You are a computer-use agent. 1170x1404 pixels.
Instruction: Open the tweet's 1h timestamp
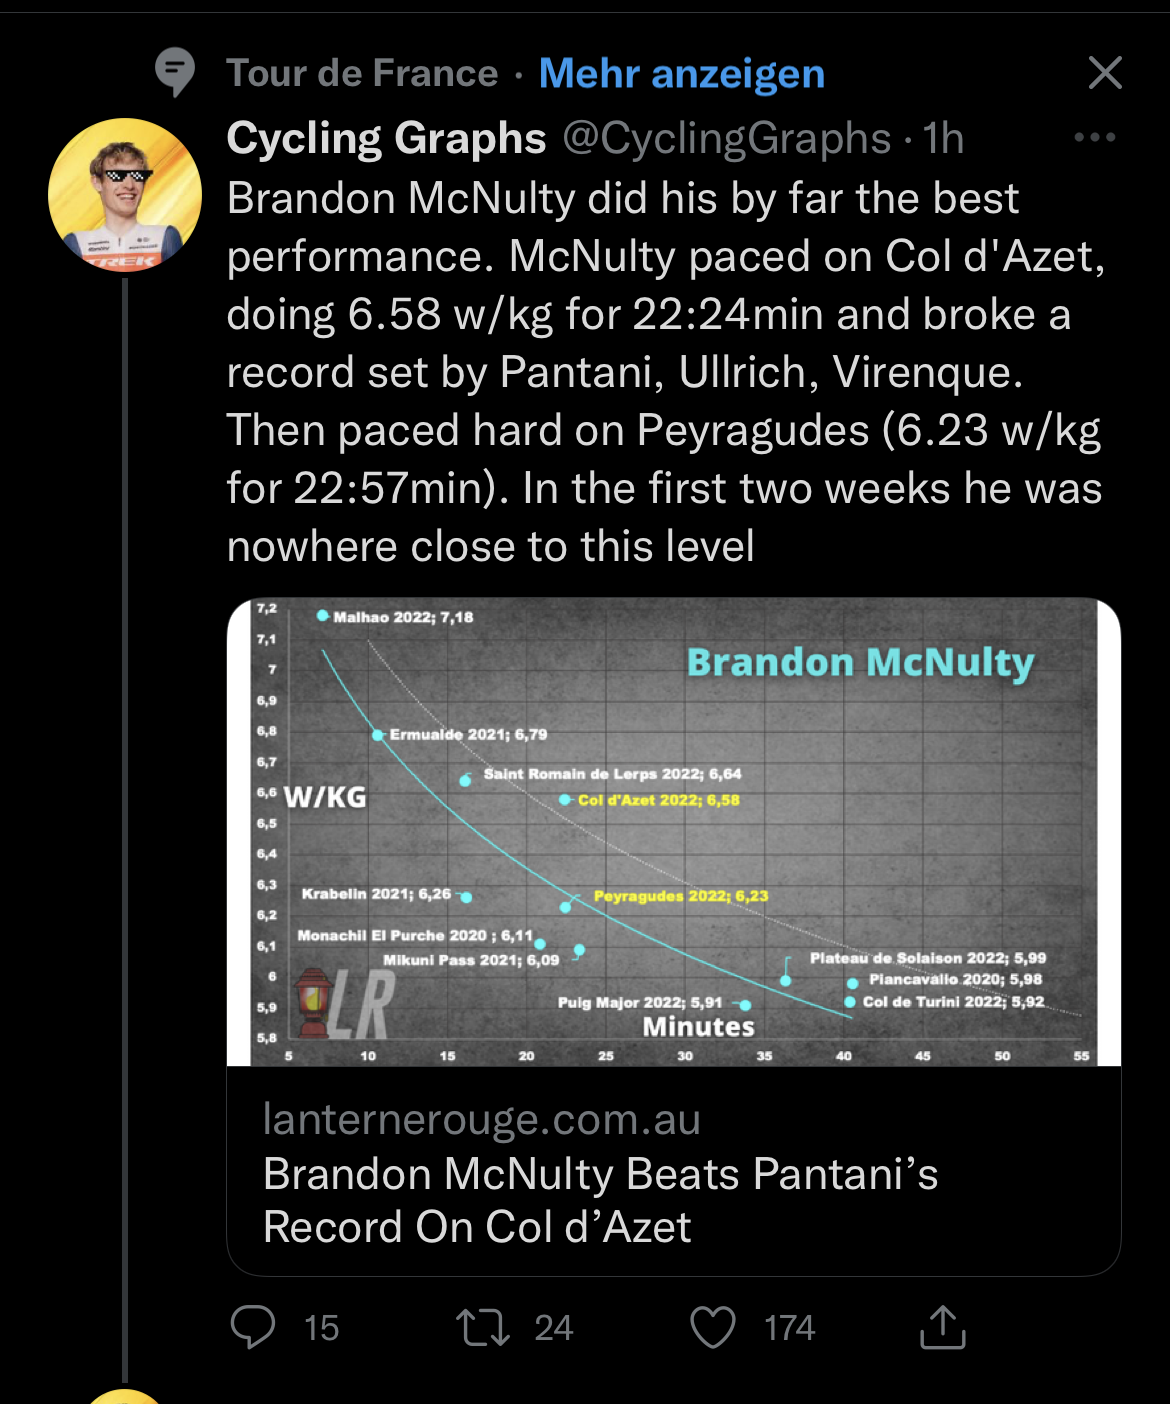[x=943, y=138]
